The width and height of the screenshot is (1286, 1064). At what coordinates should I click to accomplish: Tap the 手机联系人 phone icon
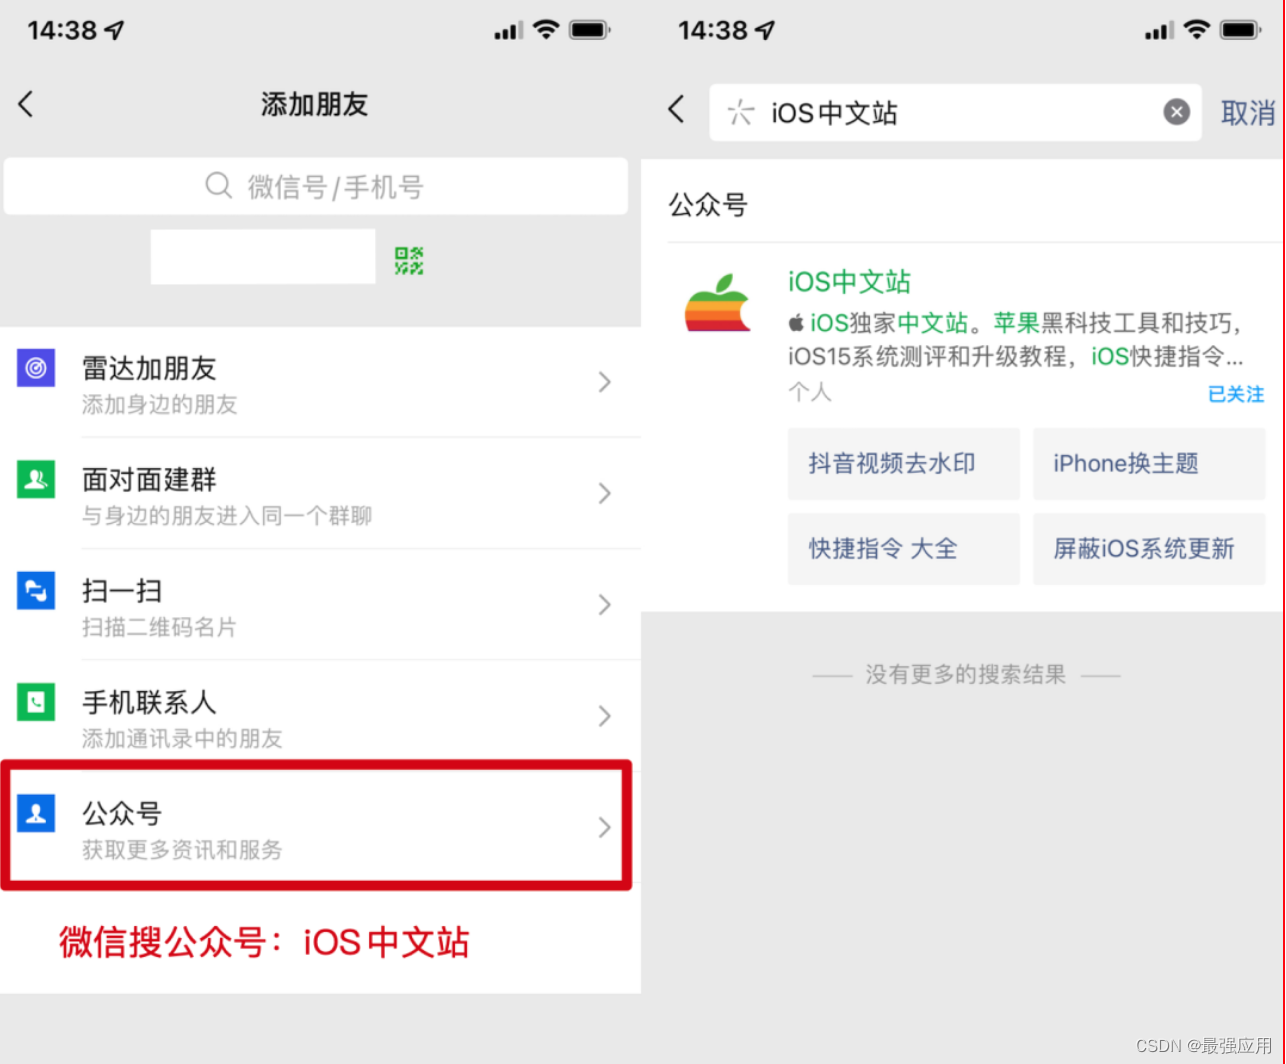pyautogui.click(x=36, y=703)
